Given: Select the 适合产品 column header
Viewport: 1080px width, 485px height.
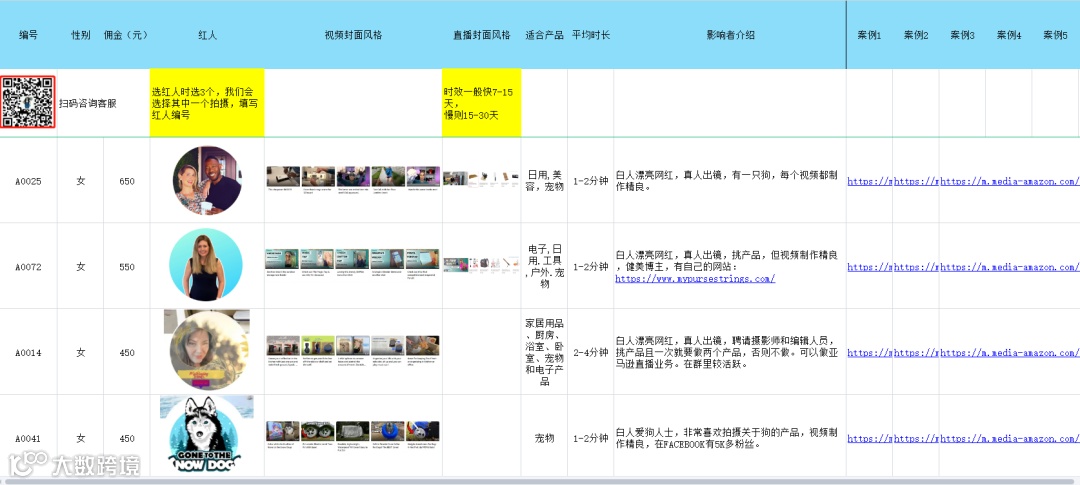Looking at the screenshot, I should tap(544, 35).
